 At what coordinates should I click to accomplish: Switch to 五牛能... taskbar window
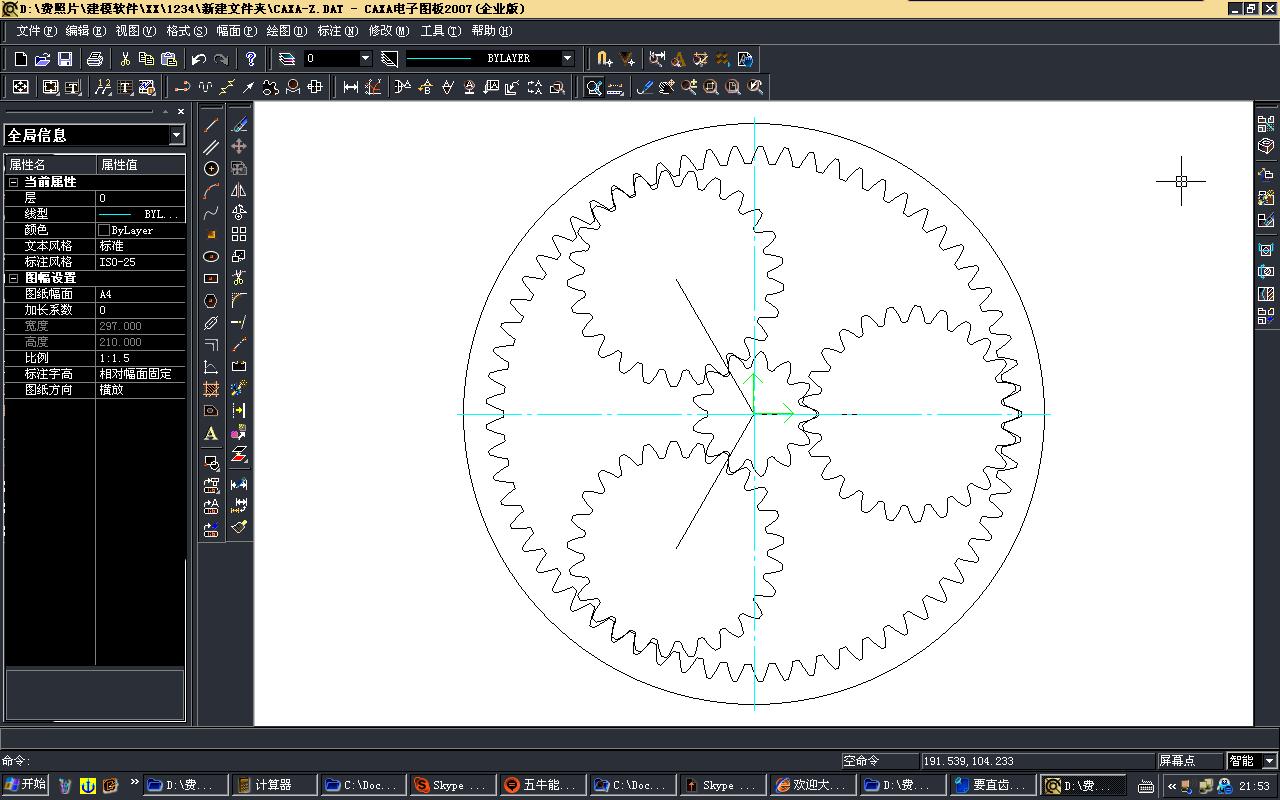tap(541, 785)
